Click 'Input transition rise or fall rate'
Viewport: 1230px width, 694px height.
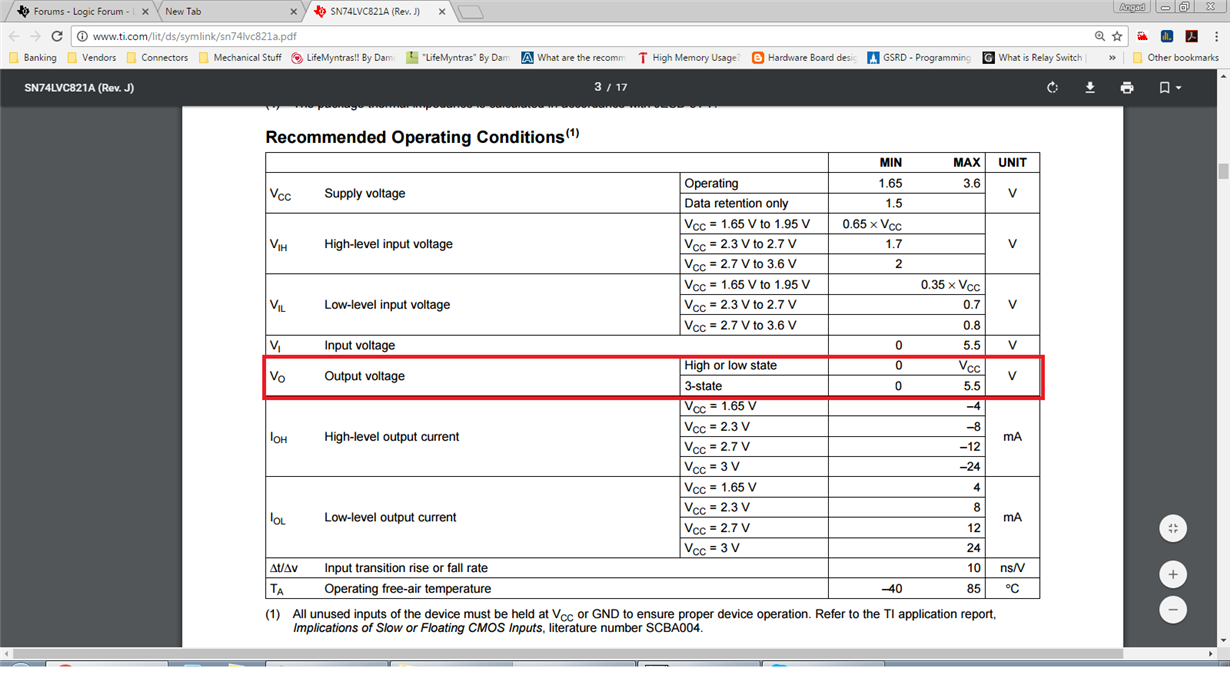point(406,568)
